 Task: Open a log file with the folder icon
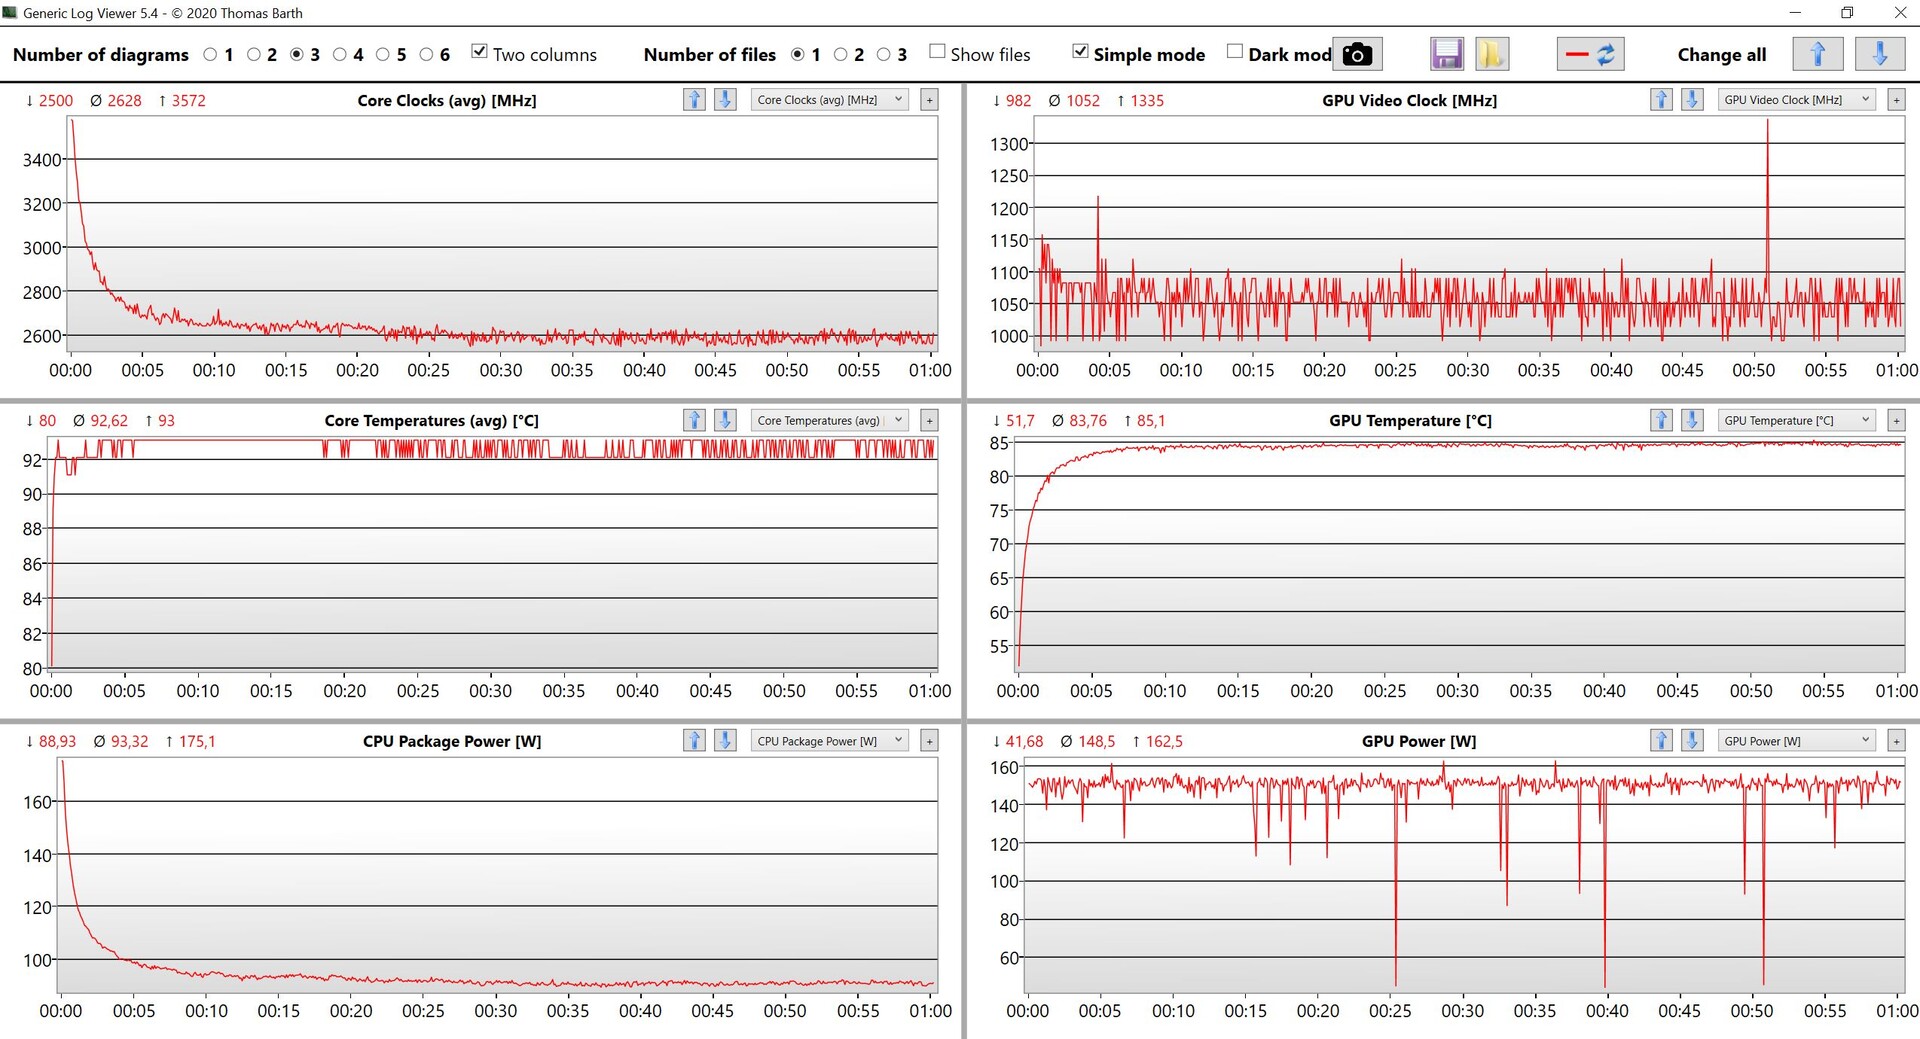(x=1491, y=54)
